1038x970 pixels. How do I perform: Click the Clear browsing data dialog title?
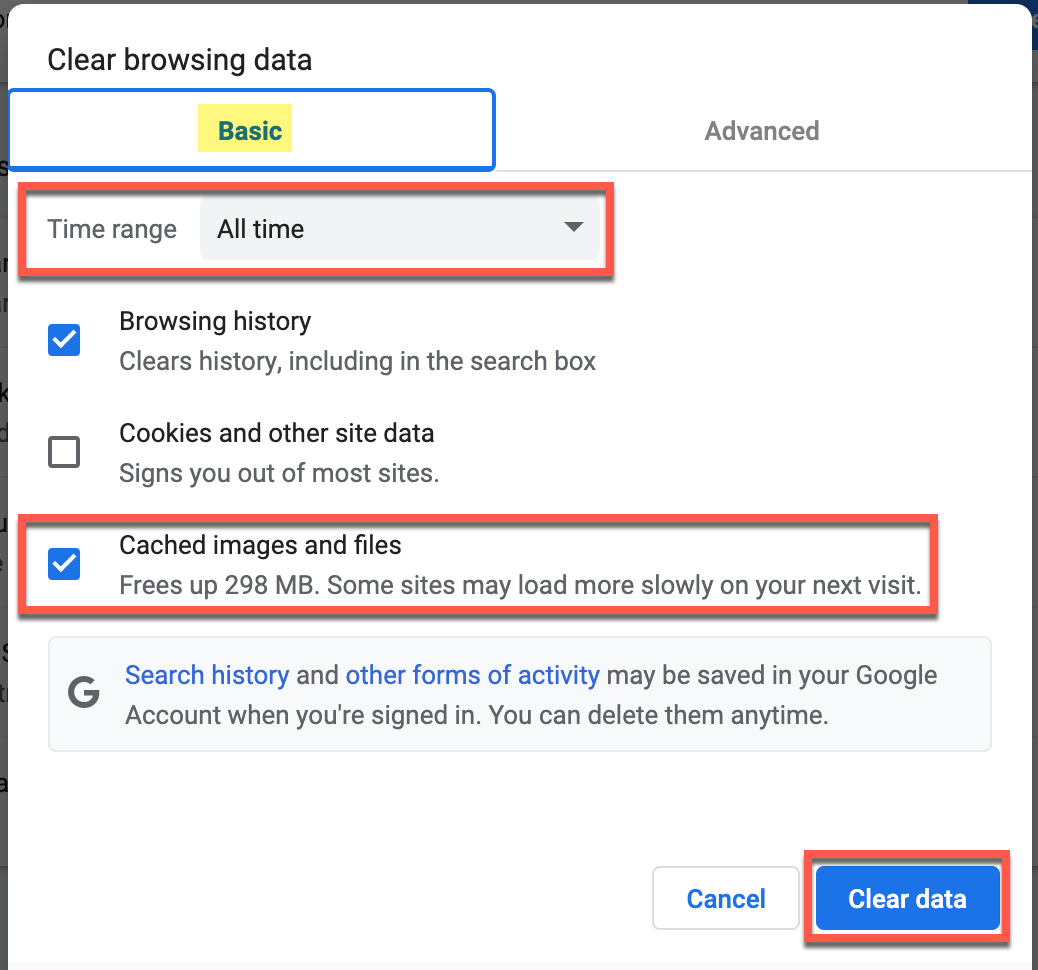[x=179, y=60]
